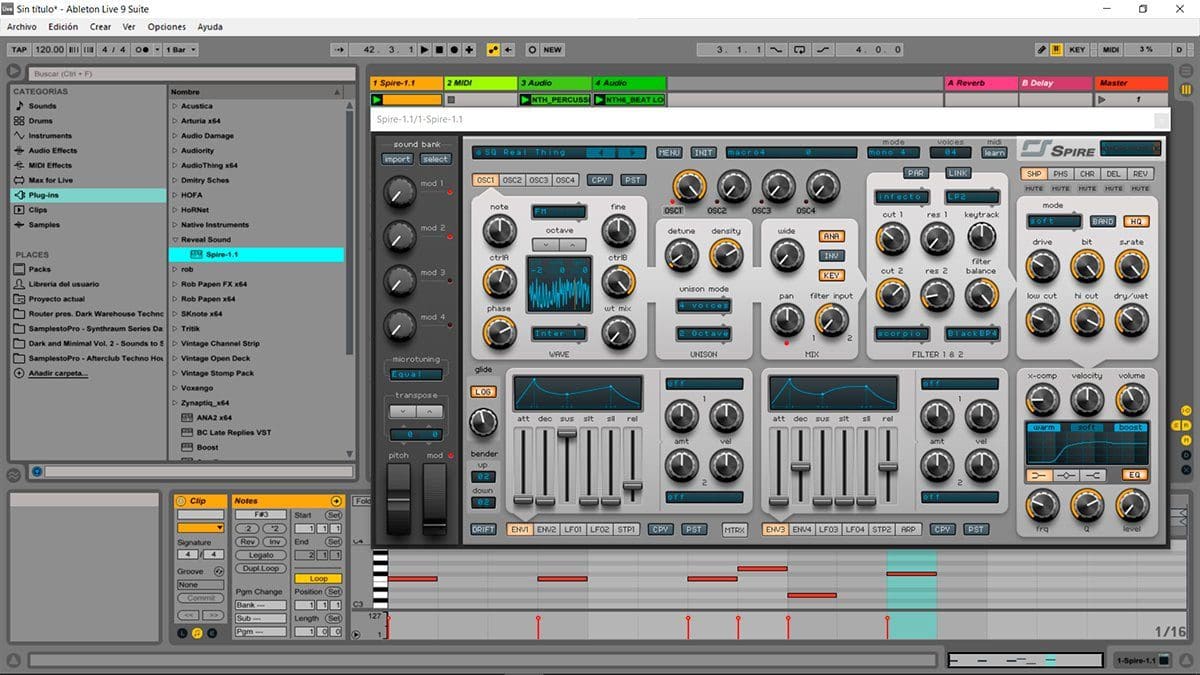The height and width of the screenshot is (675, 1200).
Task: Open the filter 1 infecto type dropdown
Action: coord(901,197)
